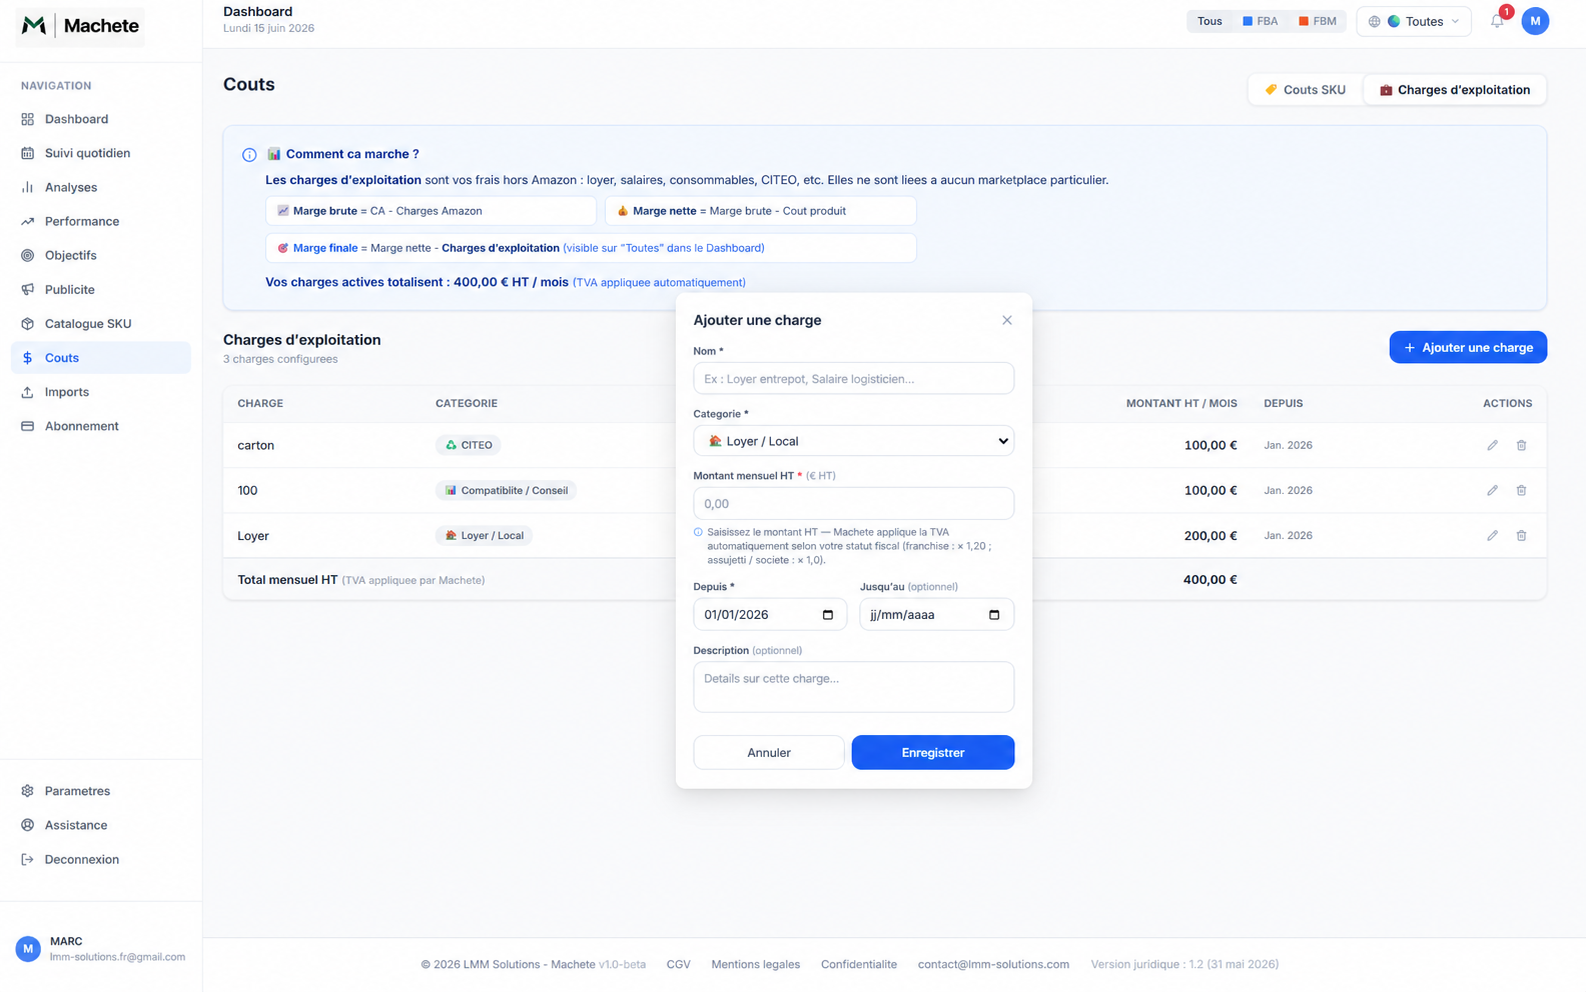Edit the carton charge
This screenshot has height=992, width=1586.
pos(1492,445)
